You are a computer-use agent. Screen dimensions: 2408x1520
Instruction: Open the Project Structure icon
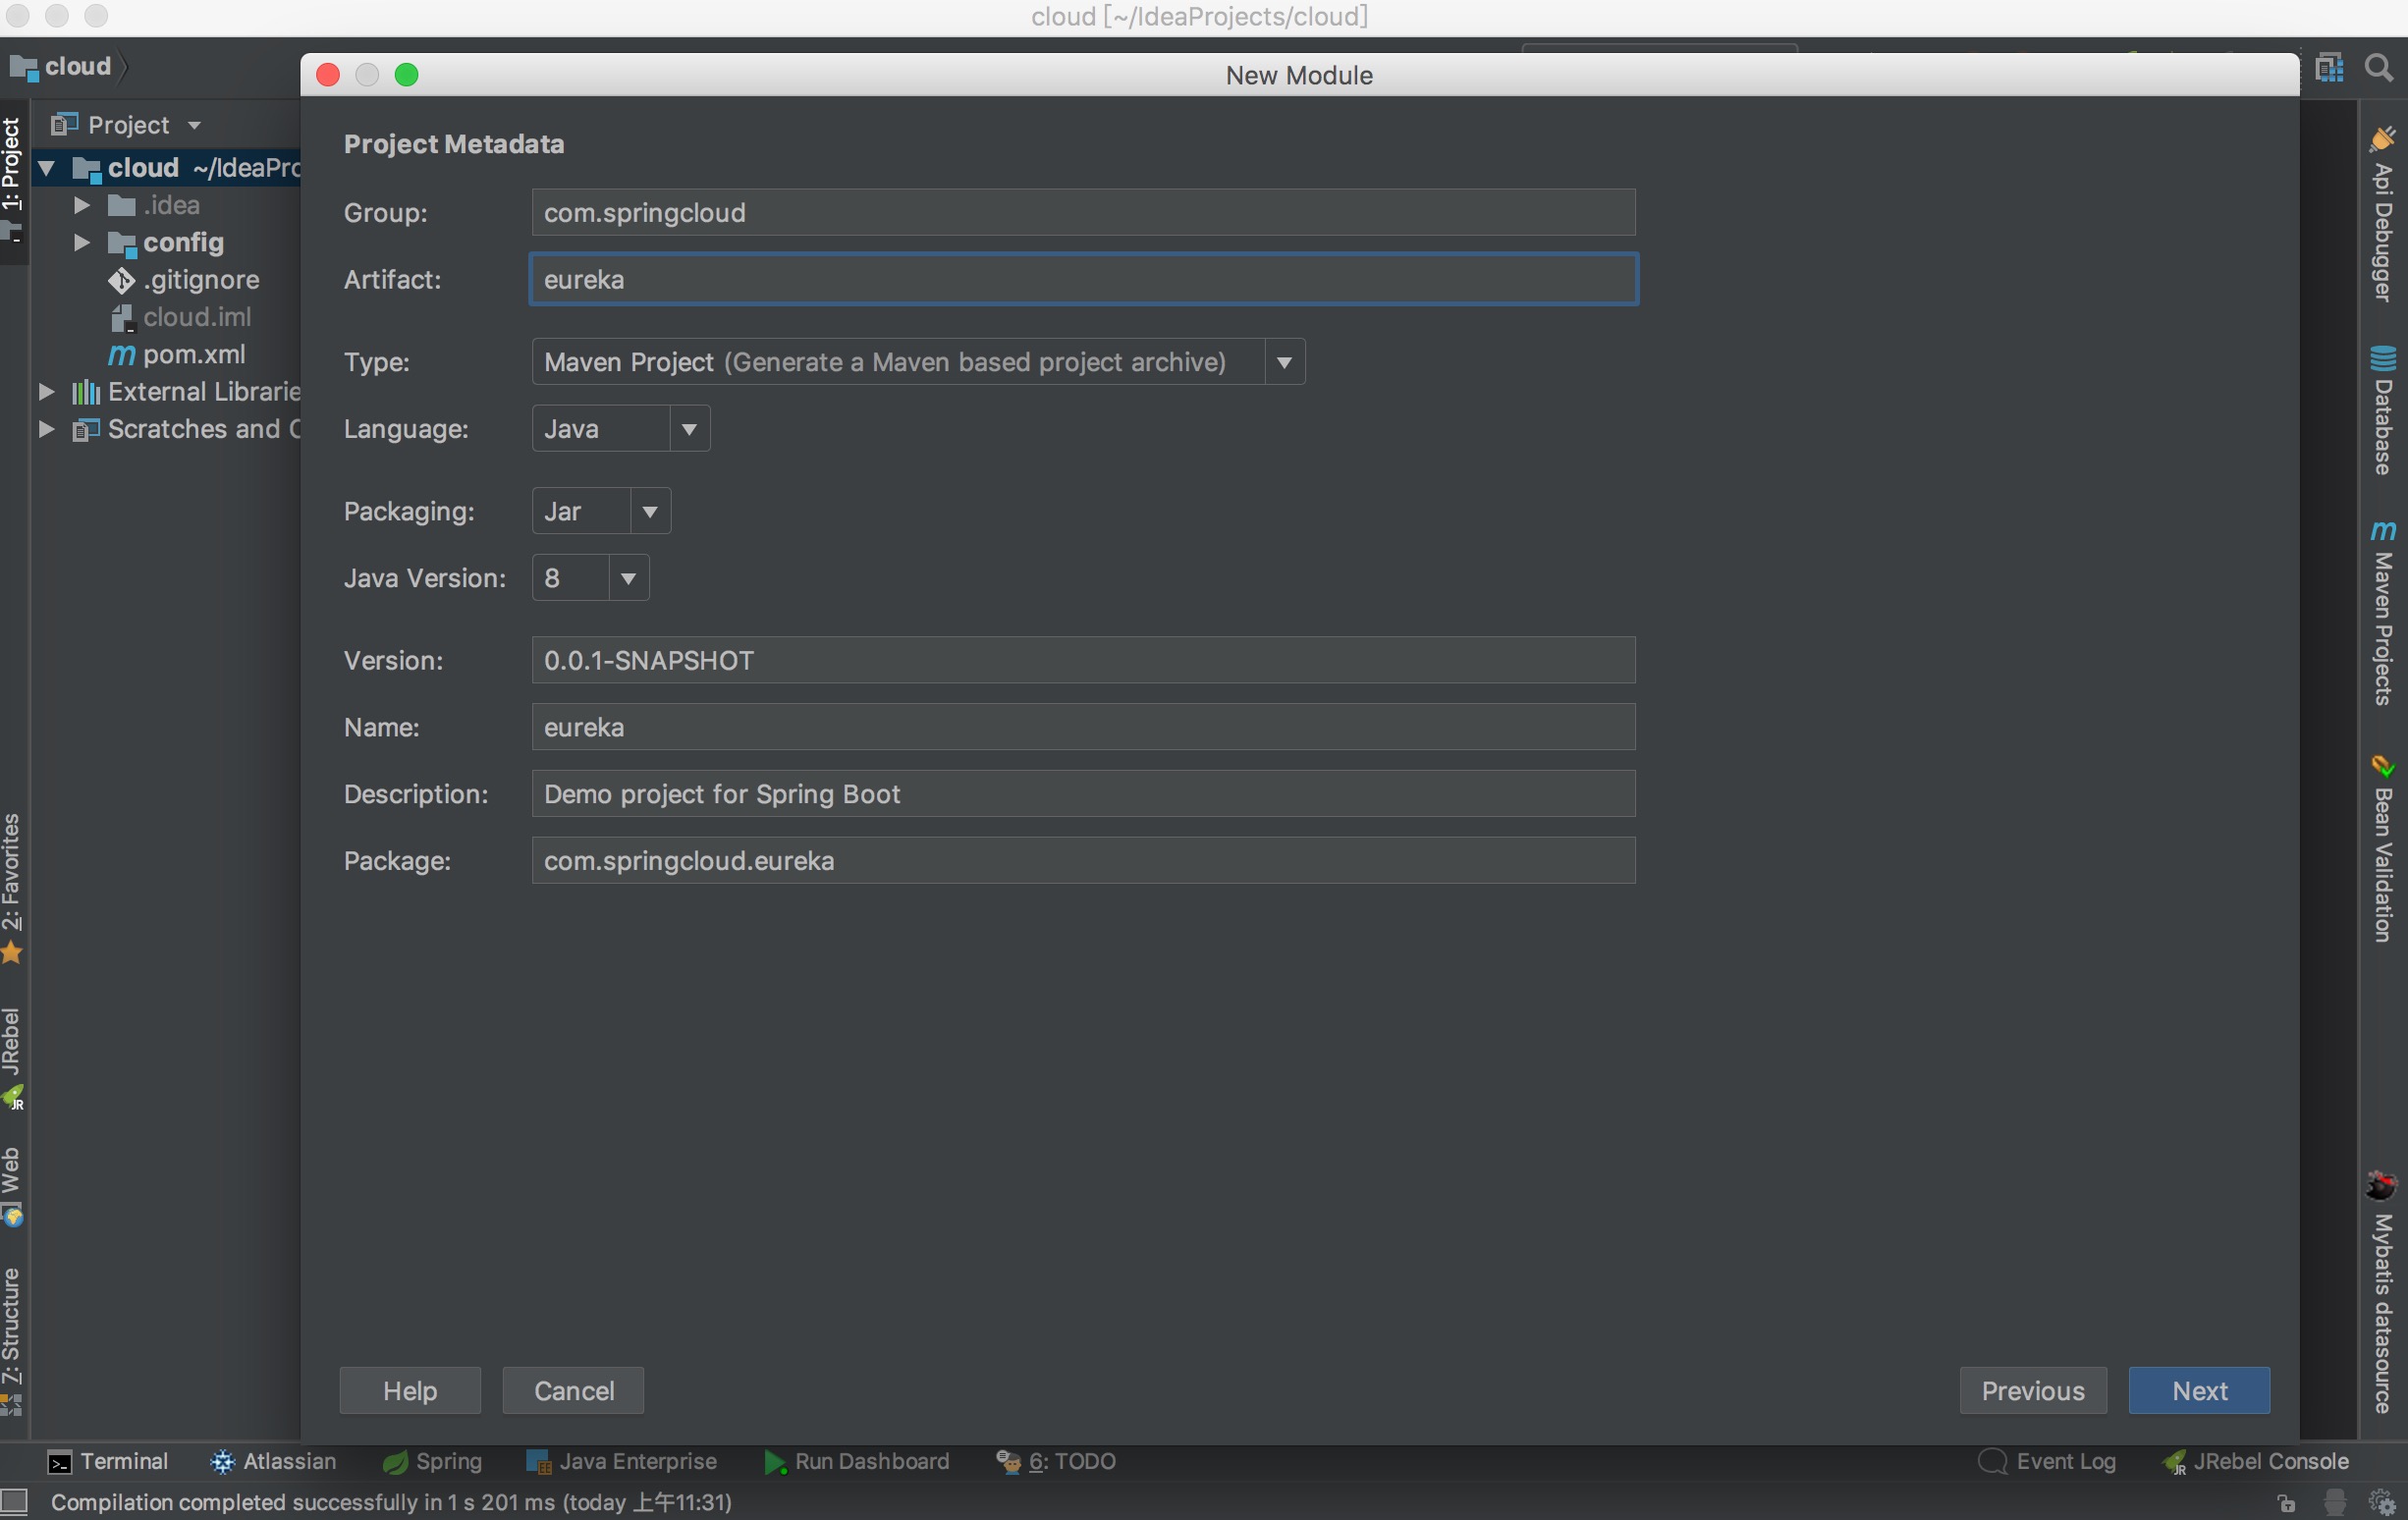2329,68
